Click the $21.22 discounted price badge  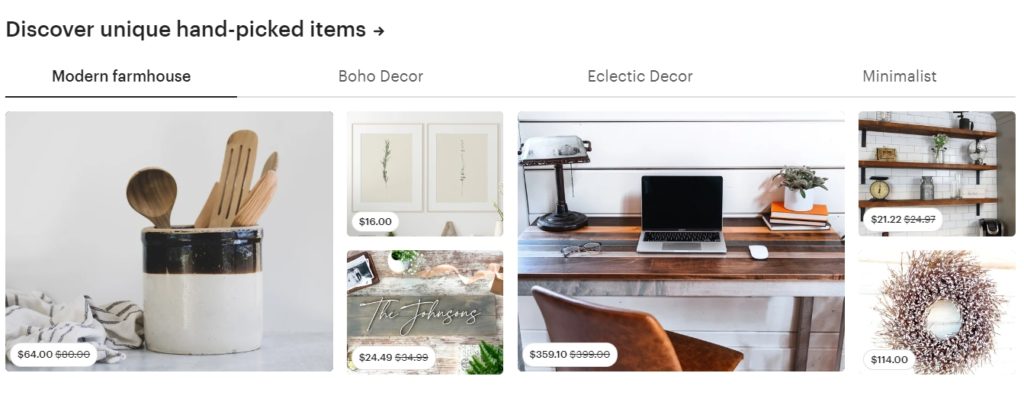(903, 219)
